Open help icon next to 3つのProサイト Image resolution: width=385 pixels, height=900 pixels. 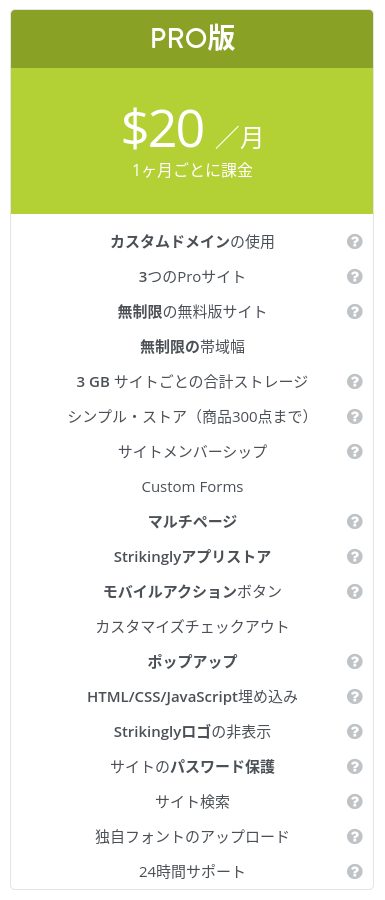click(355, 277)
